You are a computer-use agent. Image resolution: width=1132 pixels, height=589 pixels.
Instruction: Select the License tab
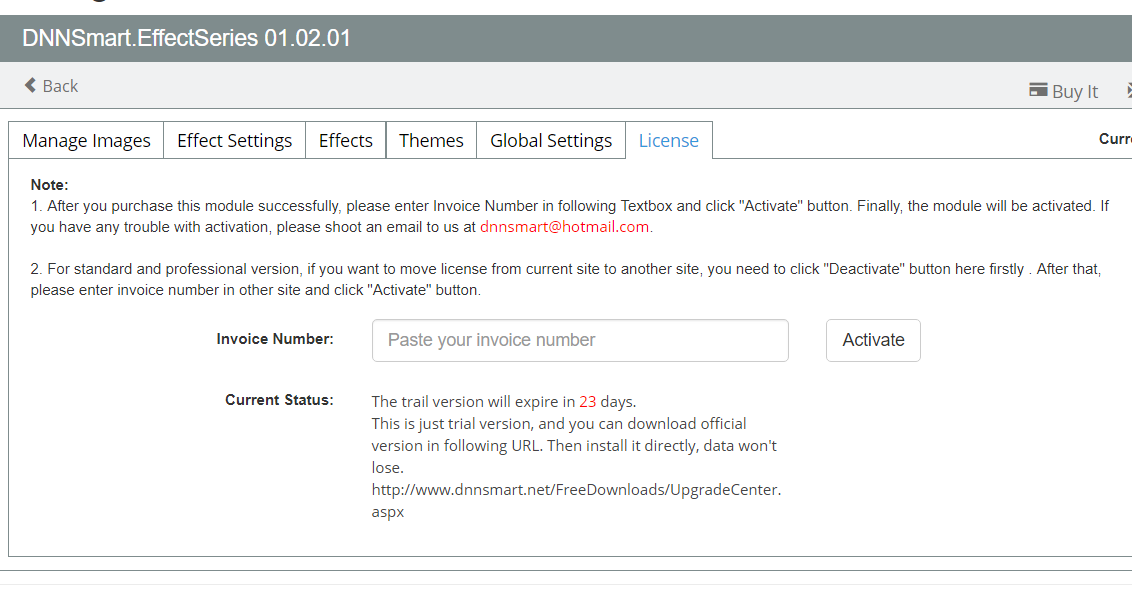coord(669,140)
